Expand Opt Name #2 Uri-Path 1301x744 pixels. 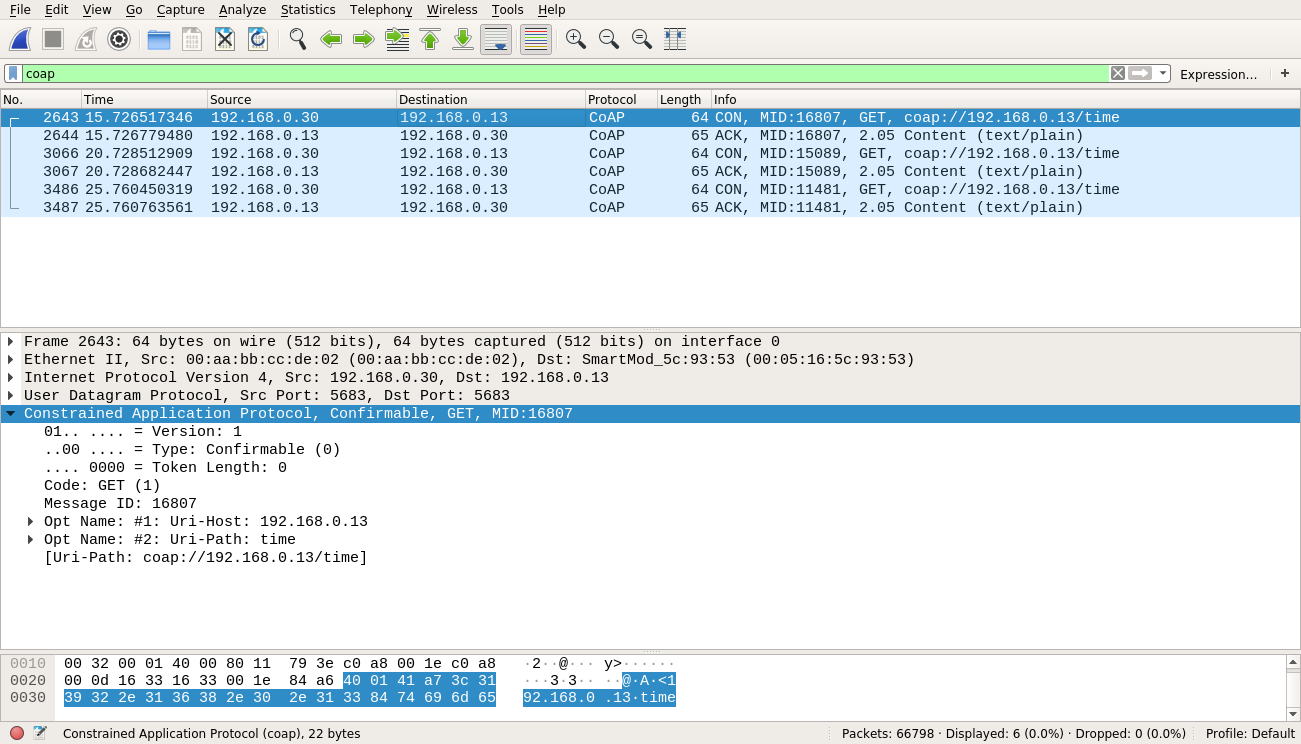[31, 540]
